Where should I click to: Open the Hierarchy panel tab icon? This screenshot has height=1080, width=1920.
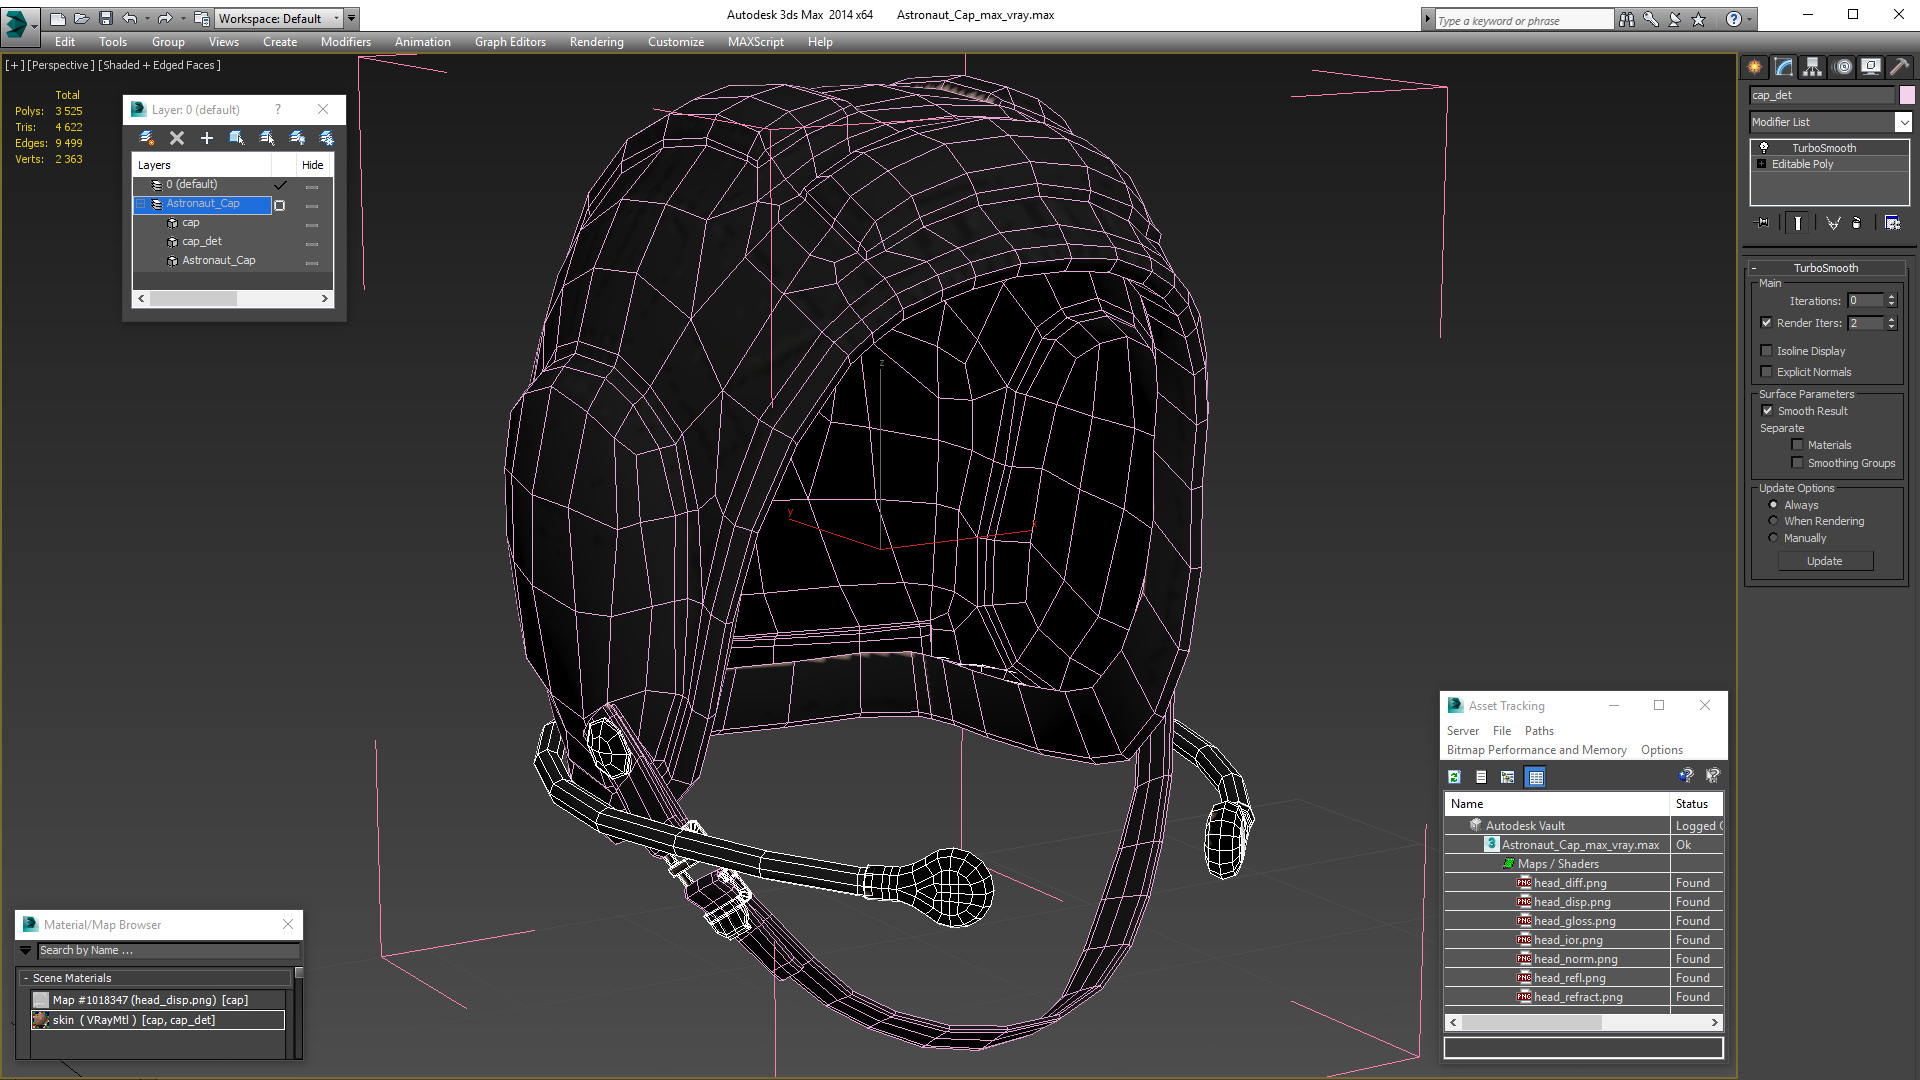1813,67
